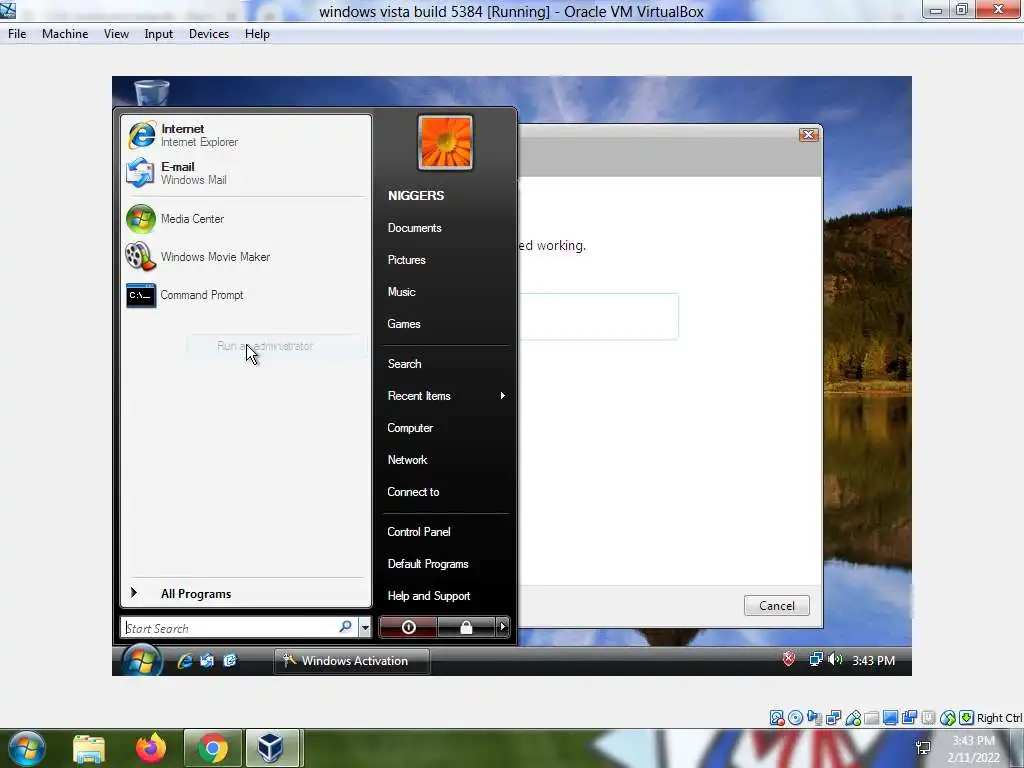Open Games from Start menu
The height and width of the screenshot is (768, 1024).
coord(404,324)
